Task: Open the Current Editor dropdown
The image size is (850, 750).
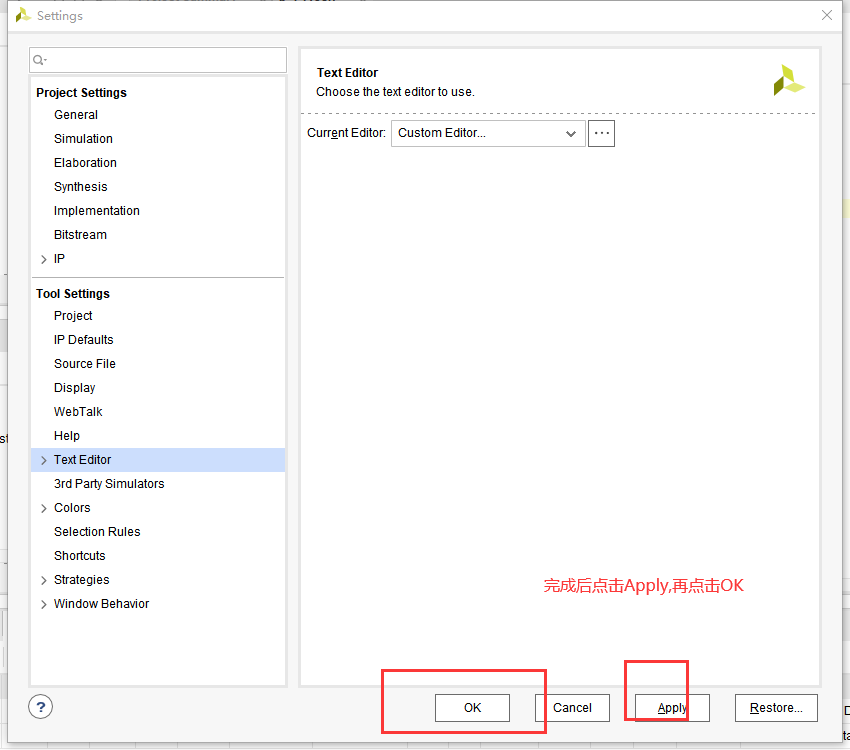Action: [488, 133]
